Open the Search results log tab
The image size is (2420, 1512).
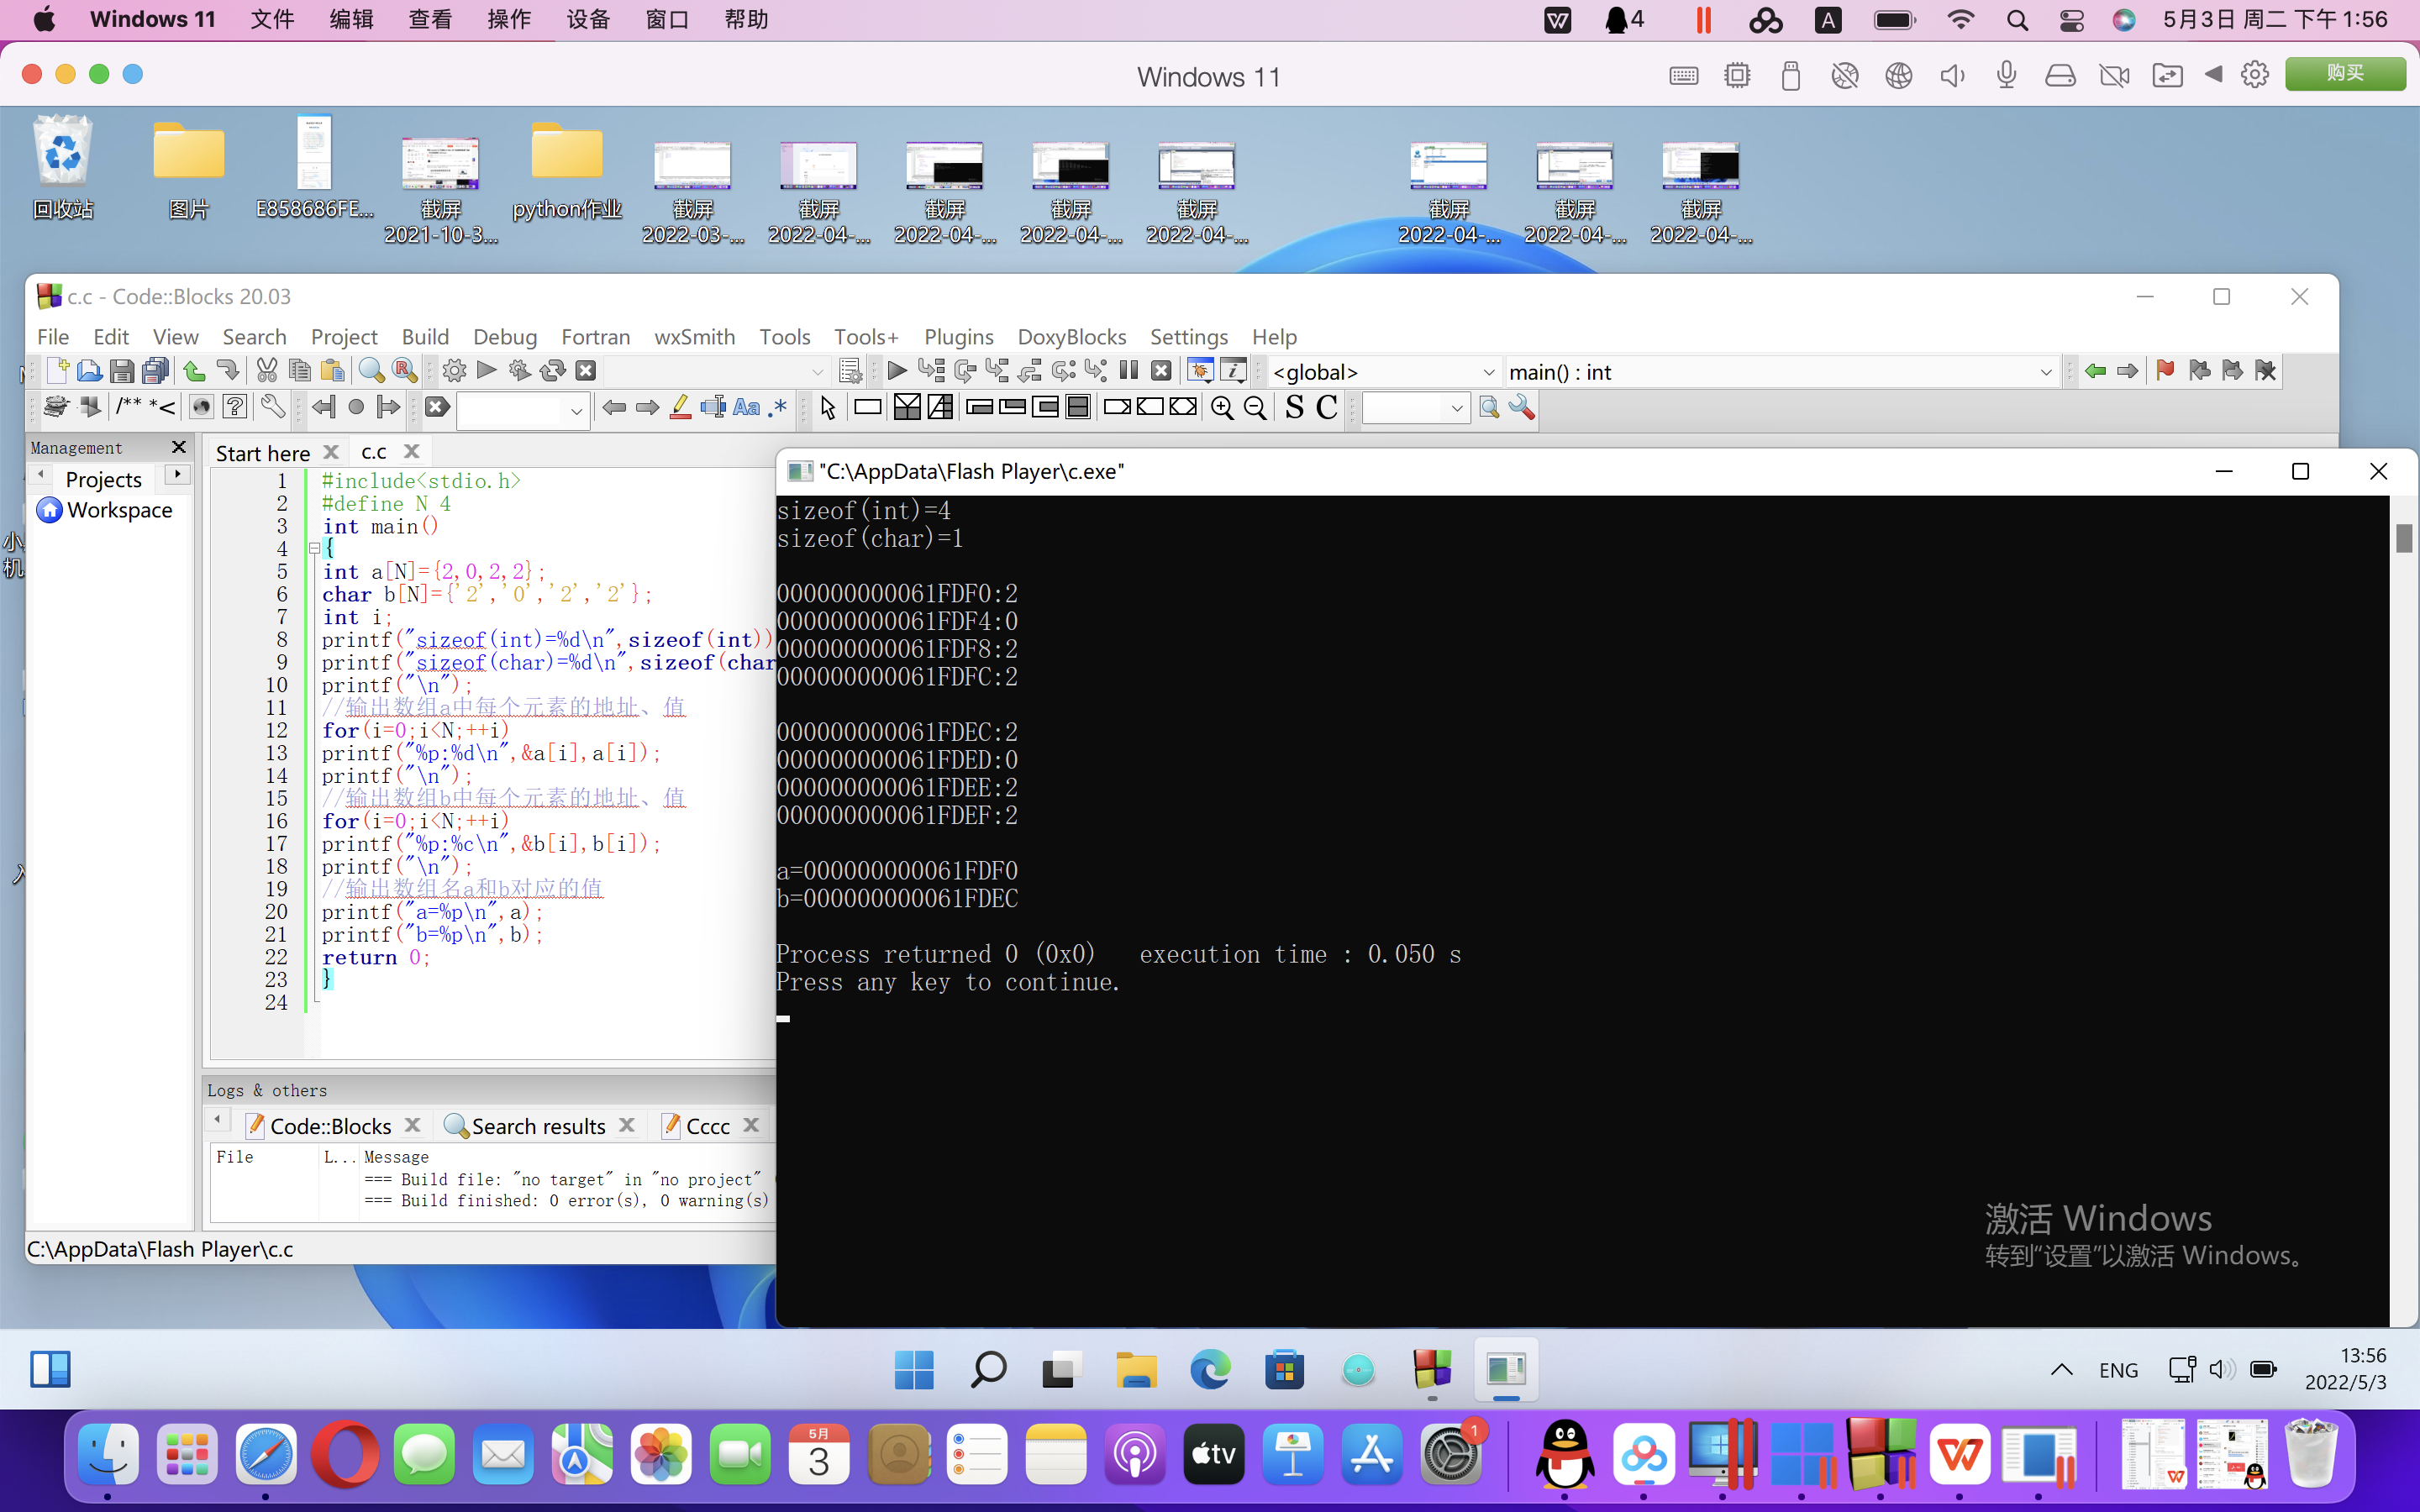pos(538,1126)
